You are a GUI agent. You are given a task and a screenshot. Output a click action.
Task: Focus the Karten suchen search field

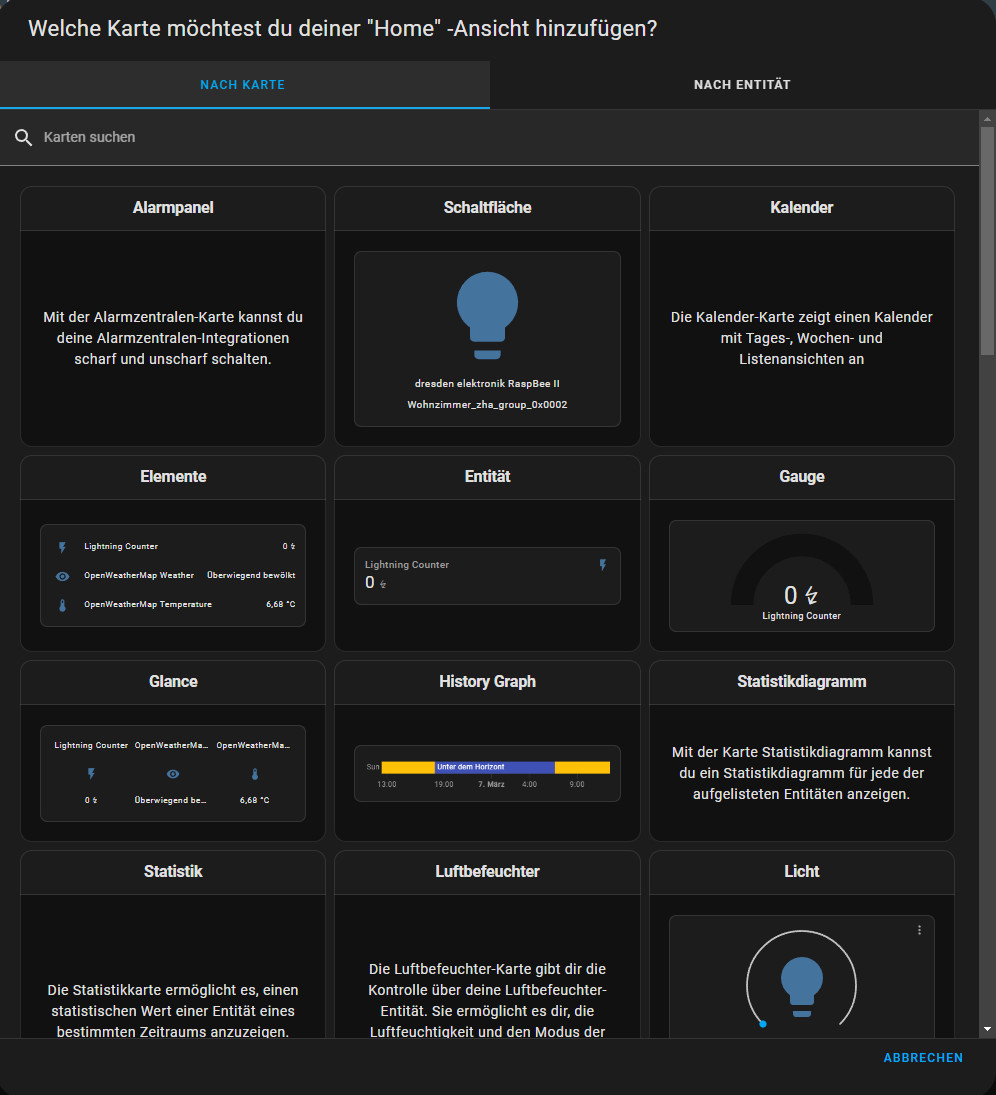pos(500,137)
